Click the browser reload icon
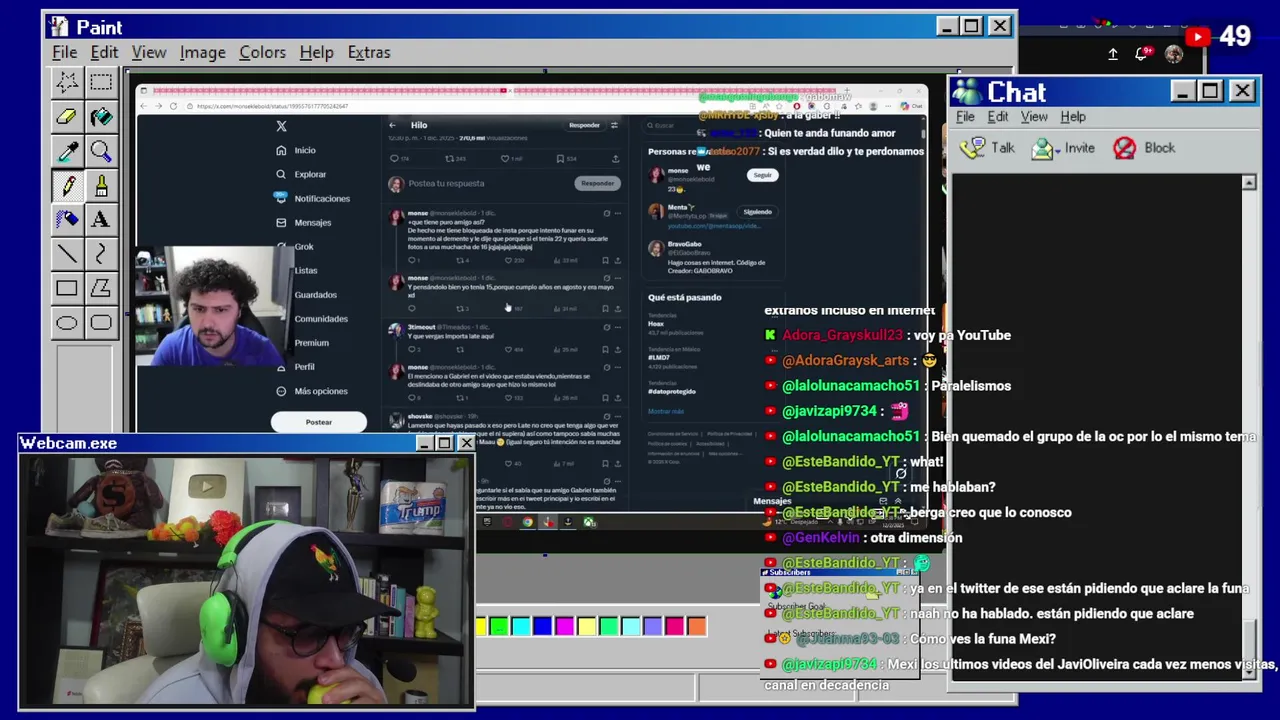Image resolution: width=1280 pixels, height=720 pixels. (x=173, y=106)
